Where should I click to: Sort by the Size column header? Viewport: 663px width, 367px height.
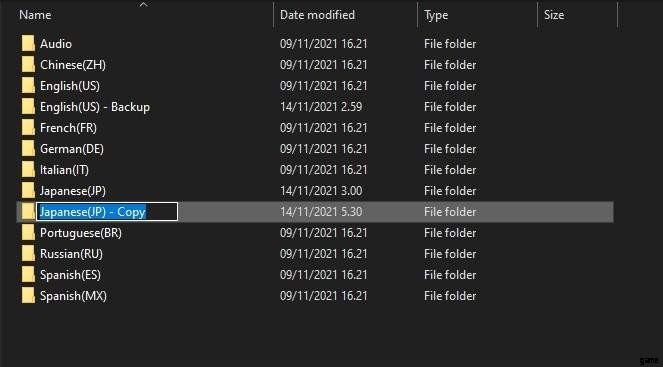[x=554, y=15]
